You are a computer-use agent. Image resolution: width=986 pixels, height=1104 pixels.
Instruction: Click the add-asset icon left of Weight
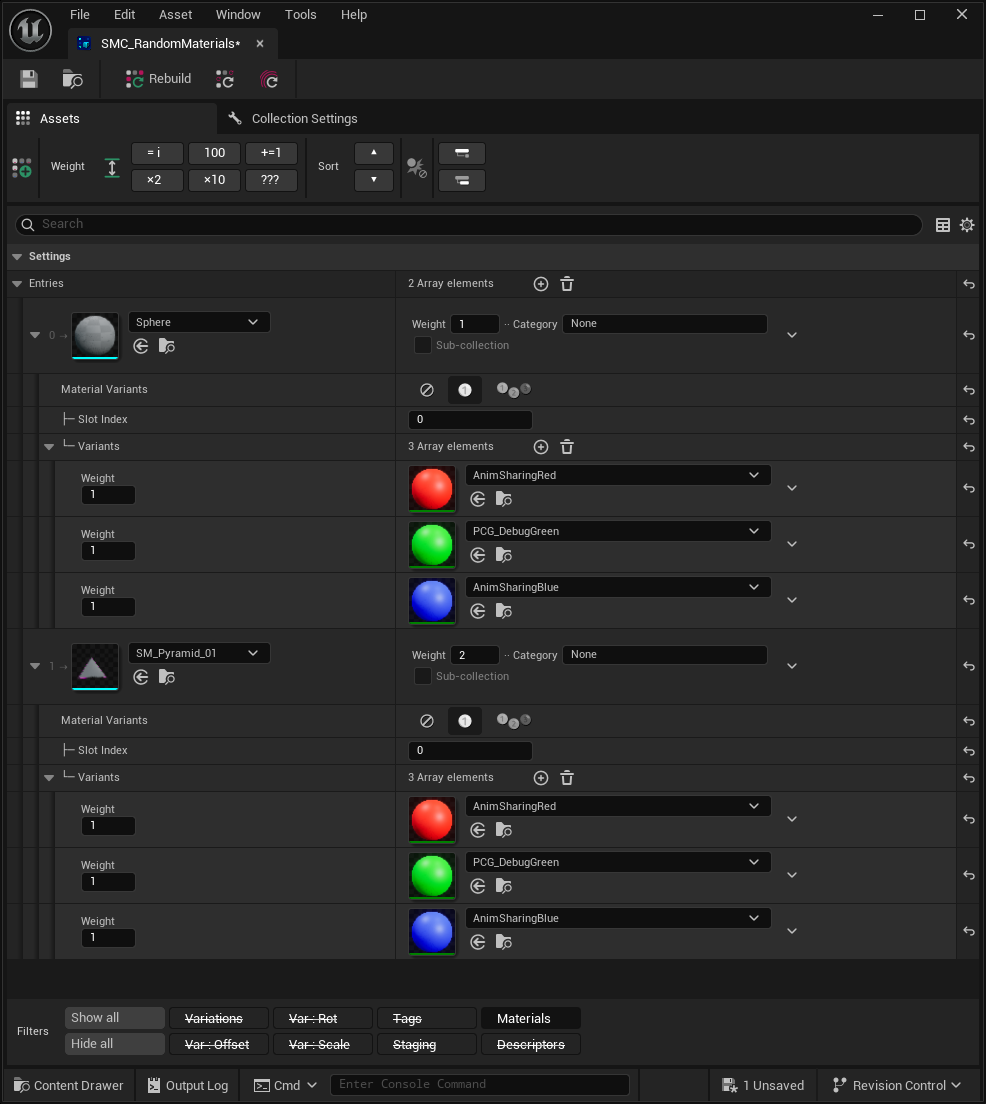pyautogui.click(x=21, y=167)
